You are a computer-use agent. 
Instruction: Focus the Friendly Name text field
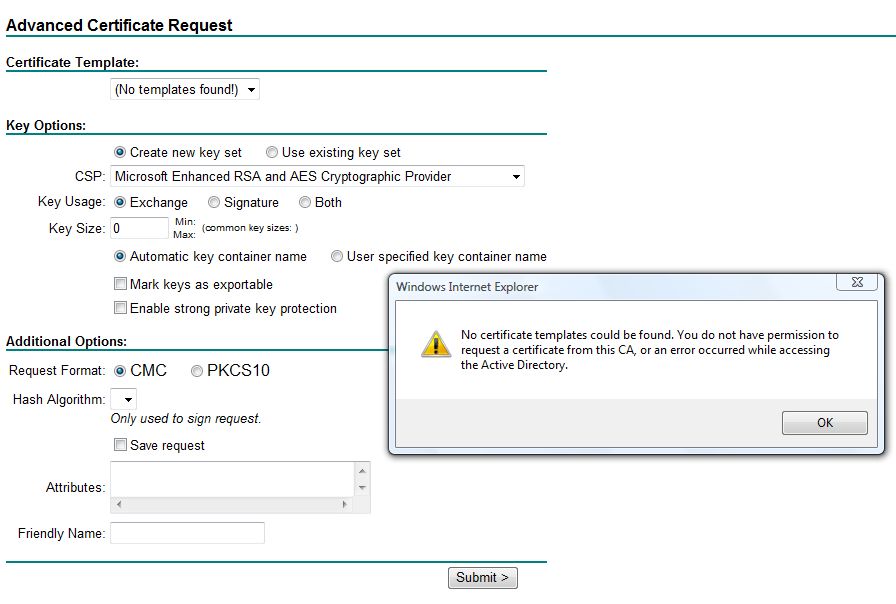(x=187, y=533)
